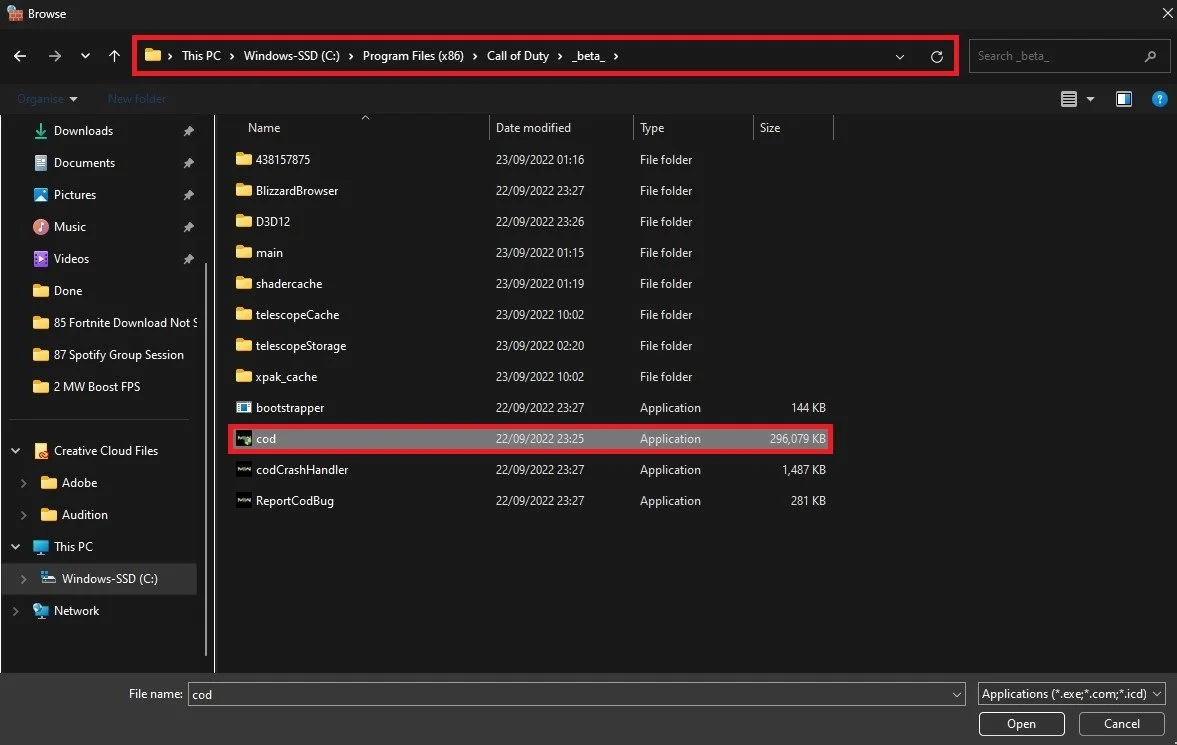The image size is (1177, 745).
Task: Select the BlizzardBrowser folder
Action: (x=297, y=191)
